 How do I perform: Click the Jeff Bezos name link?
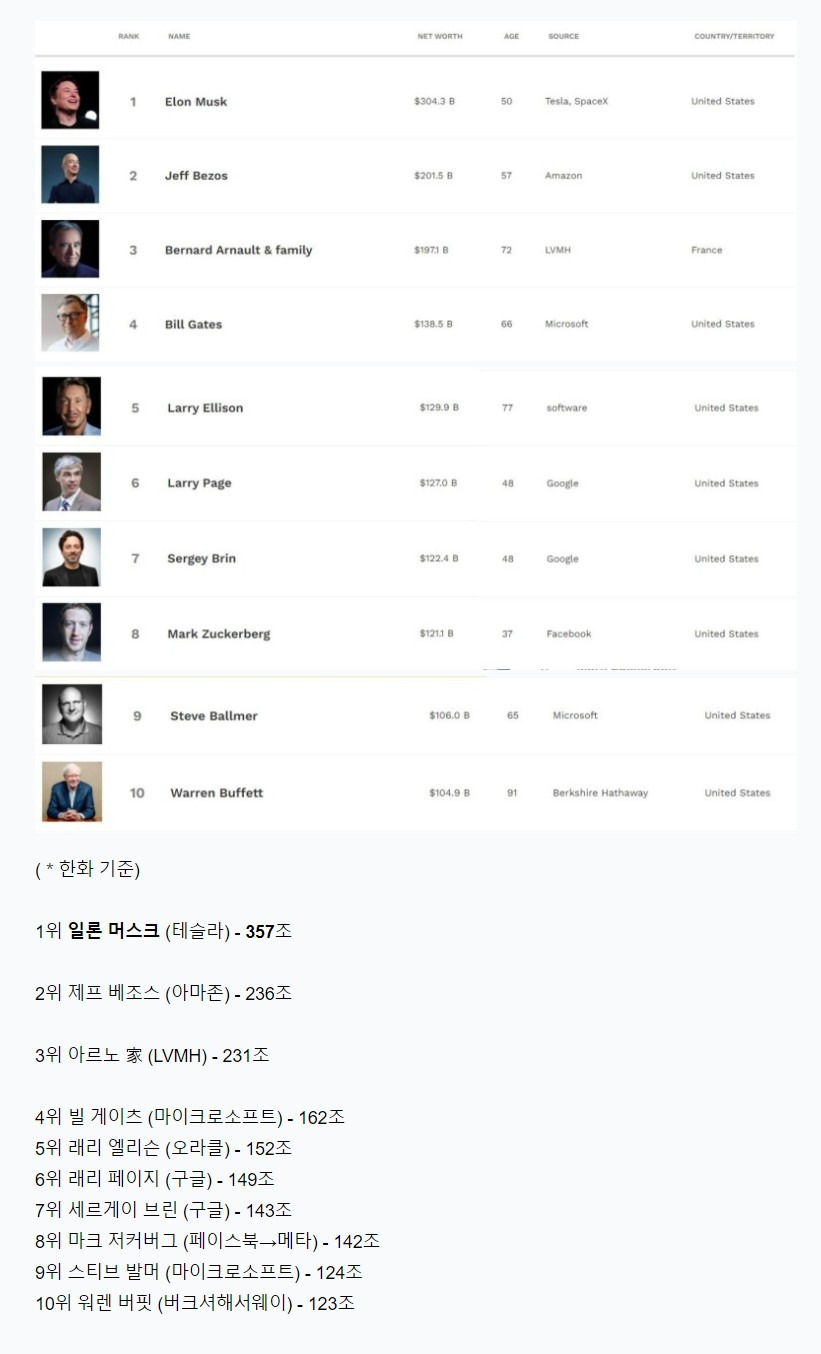click(196, 176)
